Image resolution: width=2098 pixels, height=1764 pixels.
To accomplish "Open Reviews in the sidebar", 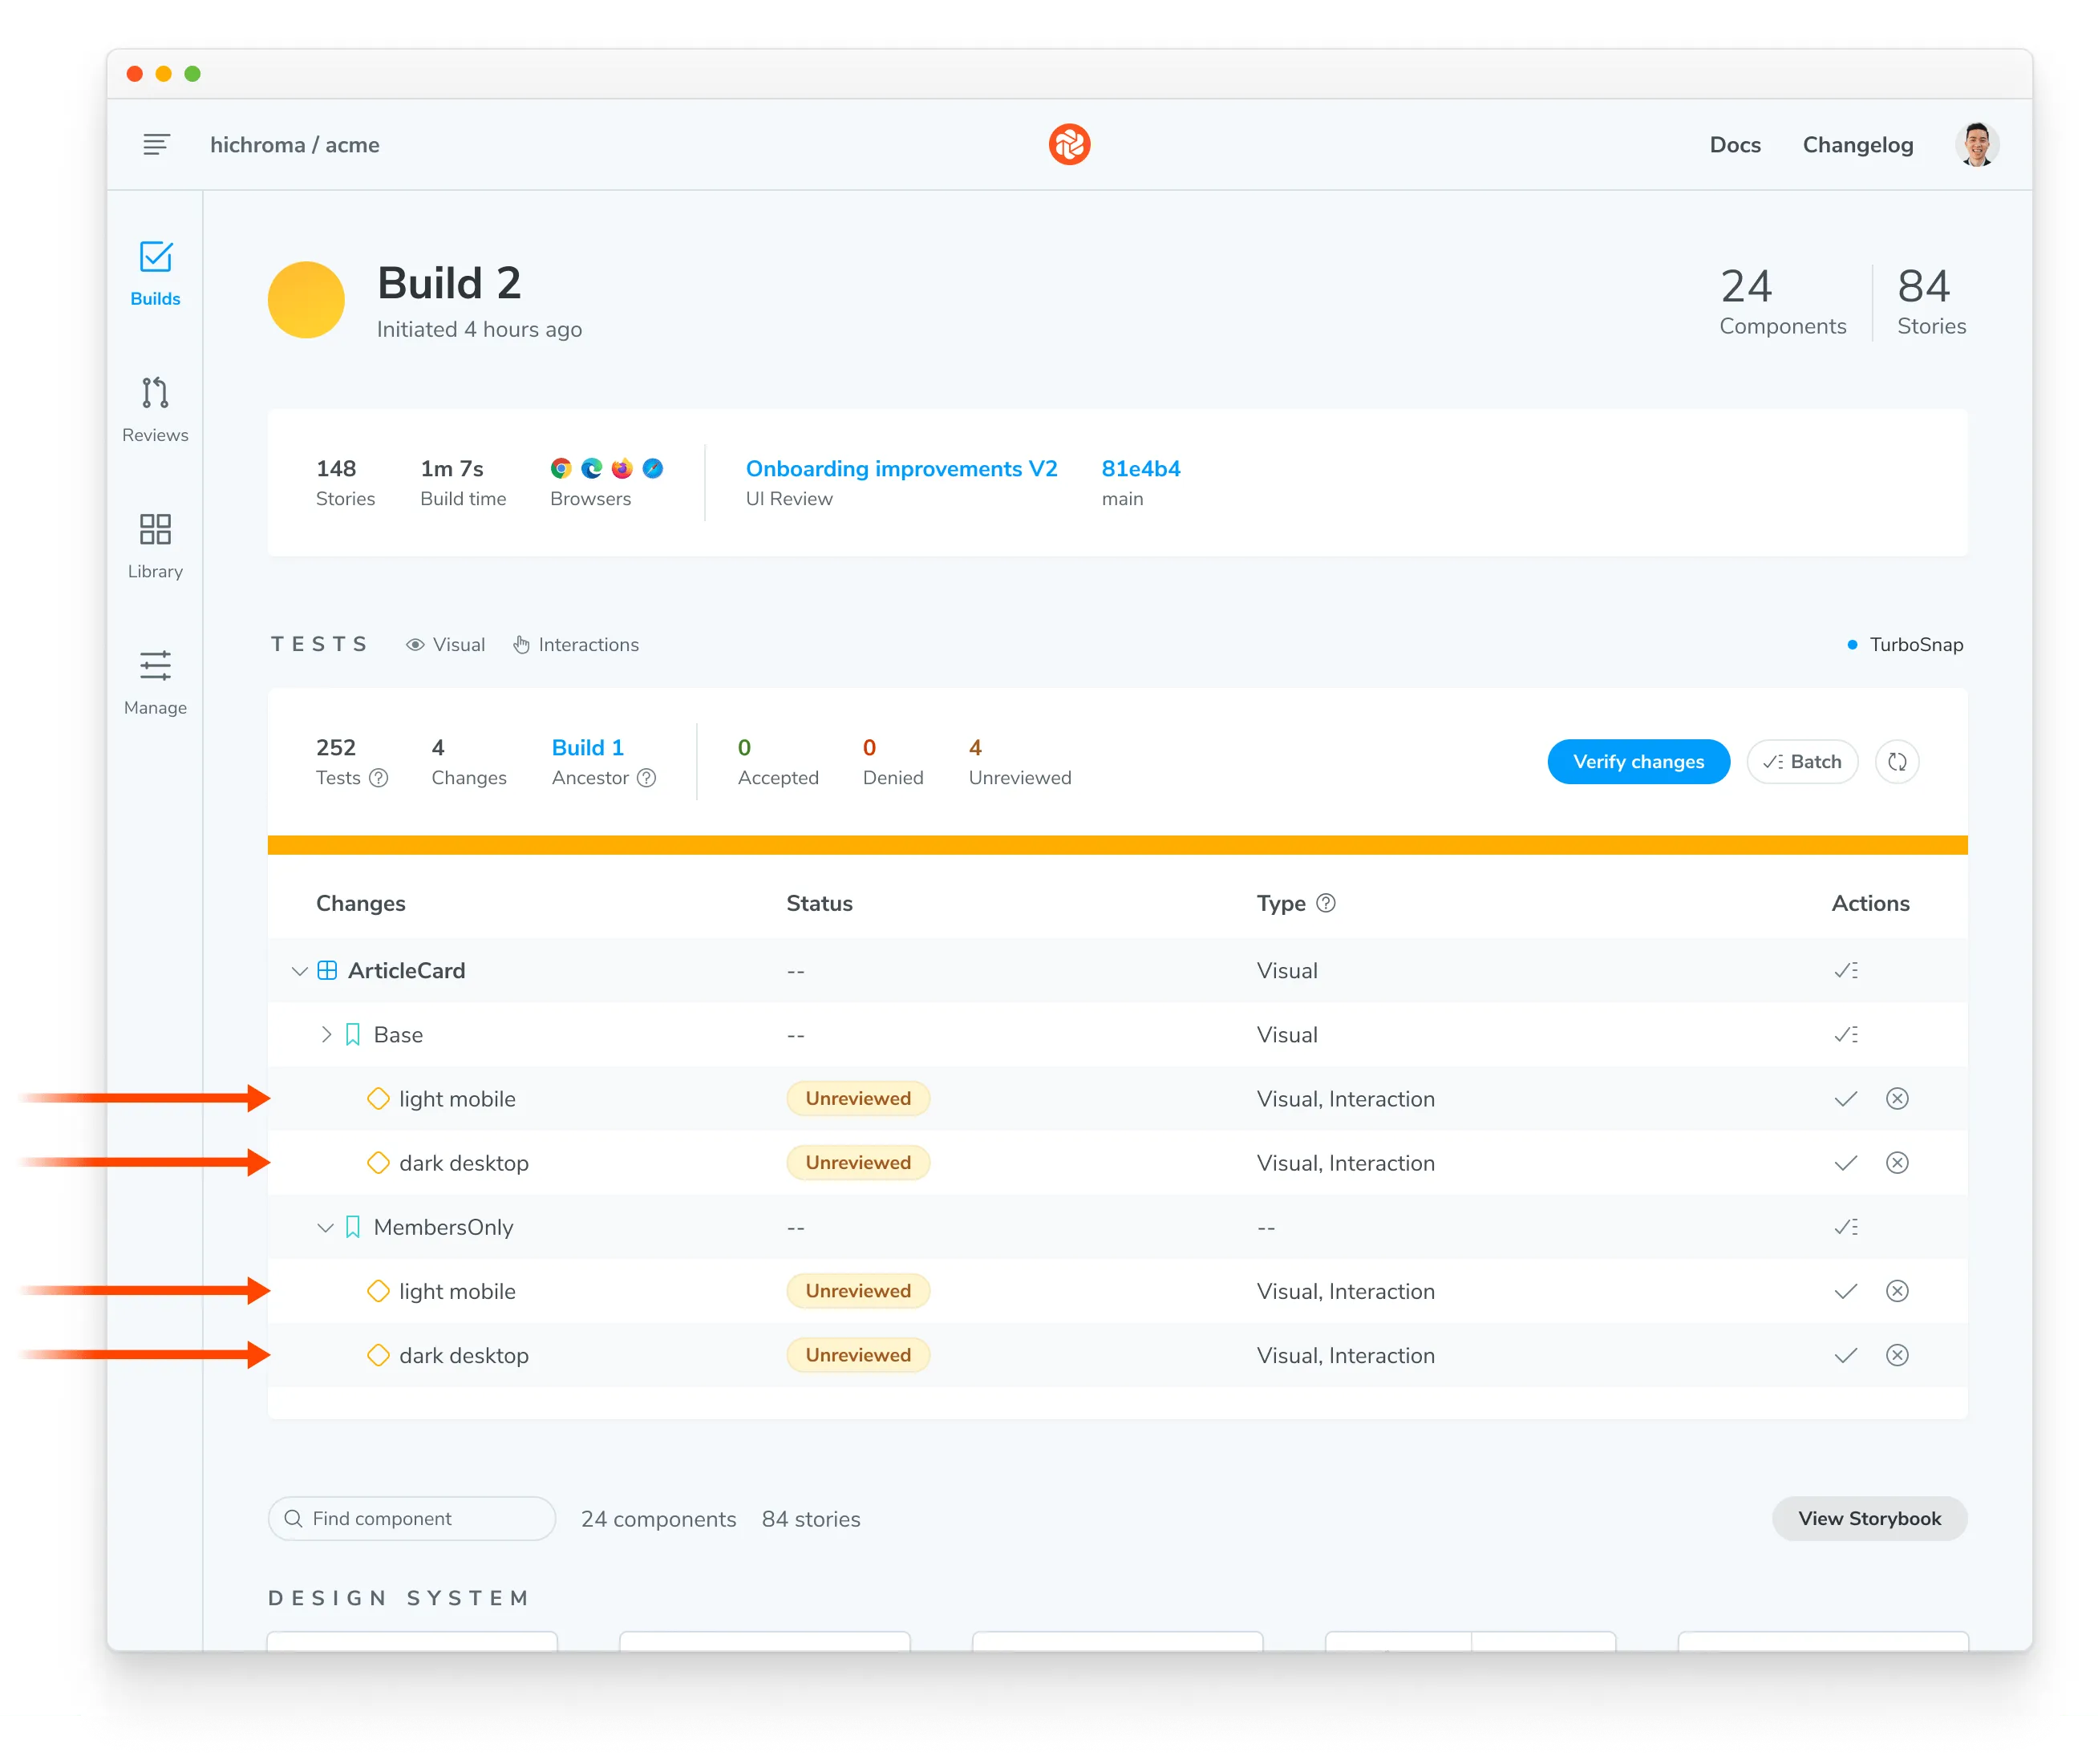I will 155,409.
